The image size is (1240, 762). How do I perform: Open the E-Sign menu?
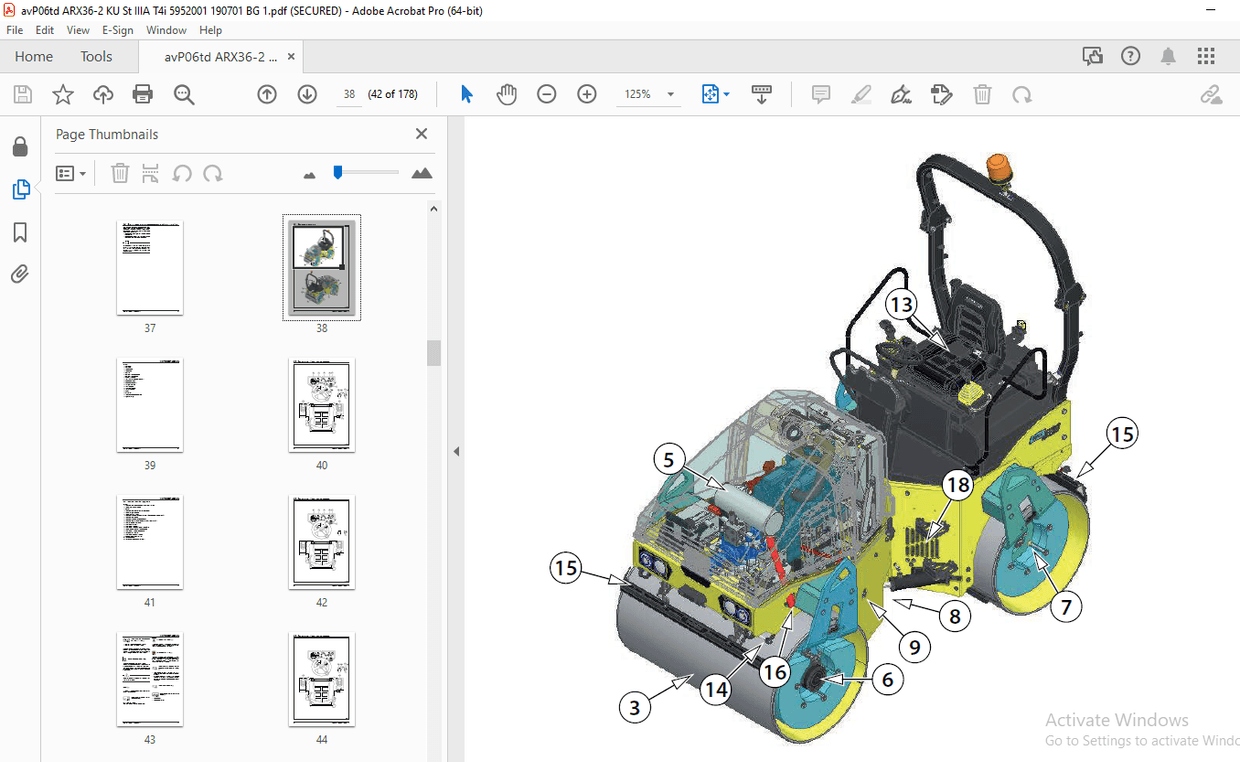(118, 30)
